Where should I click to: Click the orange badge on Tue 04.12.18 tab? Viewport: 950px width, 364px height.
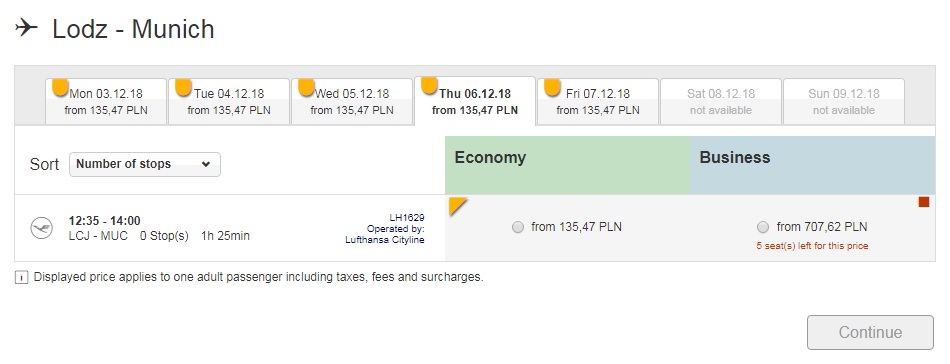(x=184, y=88)
